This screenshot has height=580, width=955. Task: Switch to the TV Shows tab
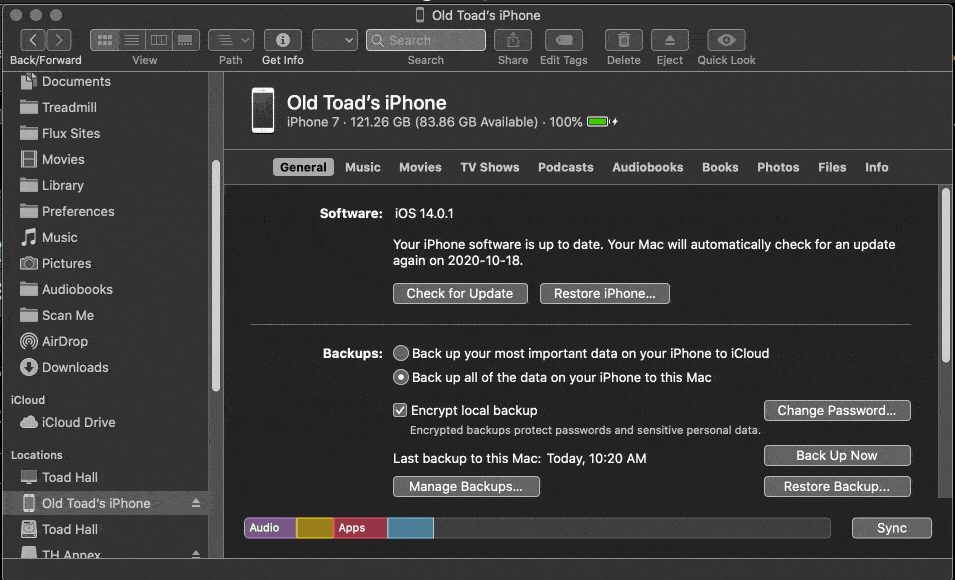click(x=490, y=167)
